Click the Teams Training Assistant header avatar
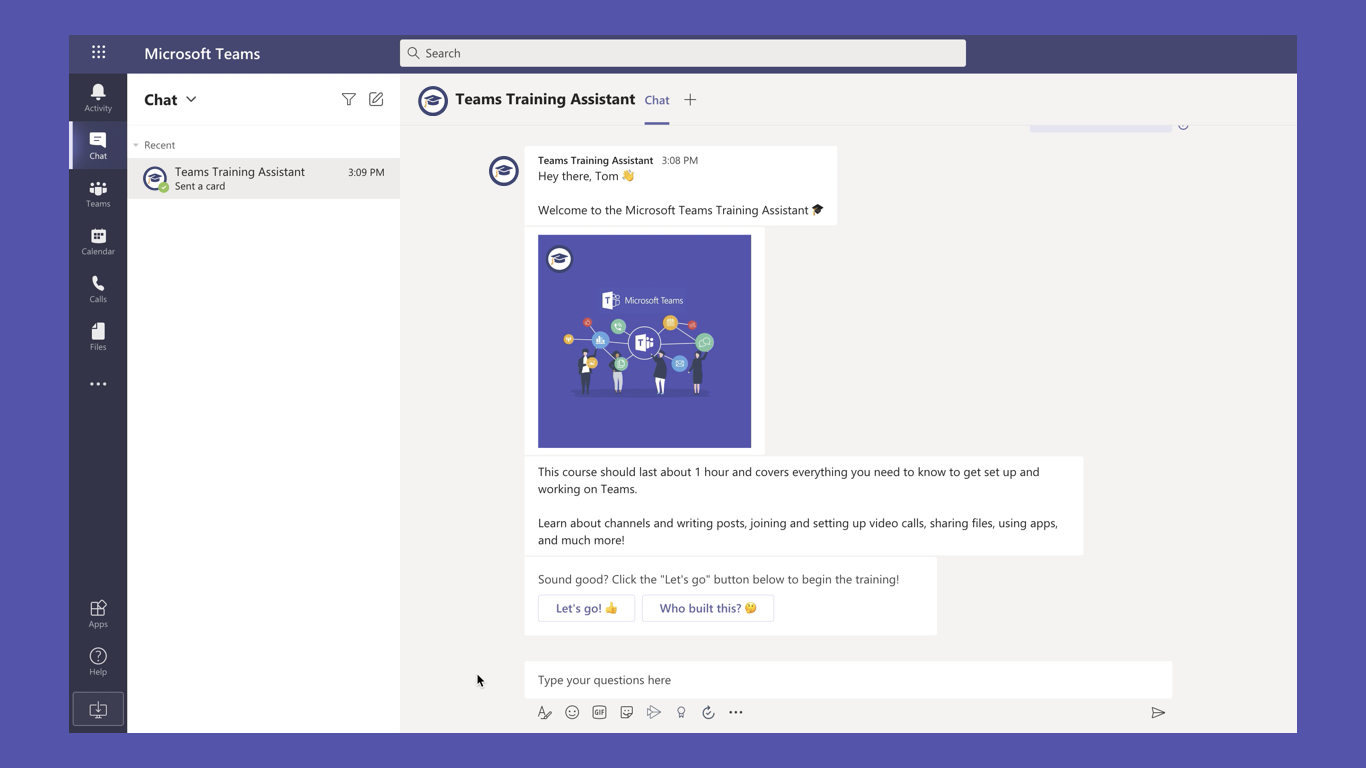The image size is (1366, 768). coord(433,100)
